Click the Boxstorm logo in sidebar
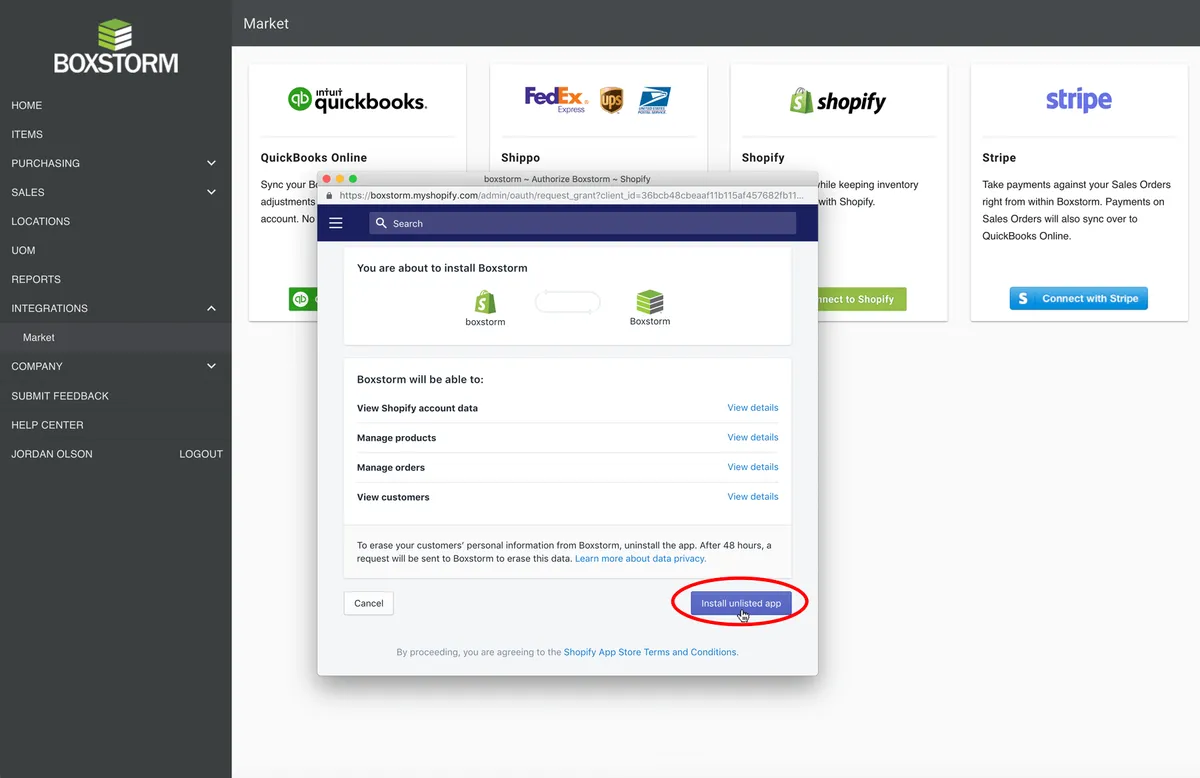1200x778 pixels. click(x=116, y=46)
